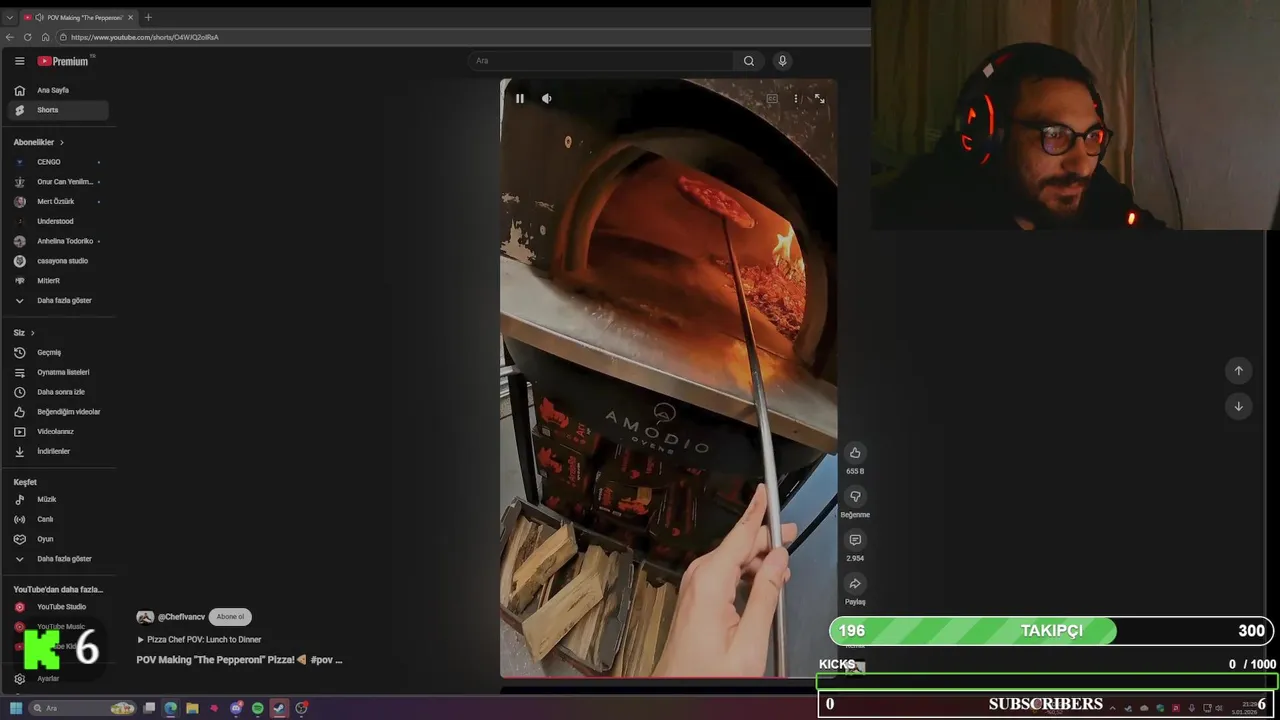Screen dimensions: 1280x720
Task: Open Understood channel in sidebar
Action: coord(58,221)
